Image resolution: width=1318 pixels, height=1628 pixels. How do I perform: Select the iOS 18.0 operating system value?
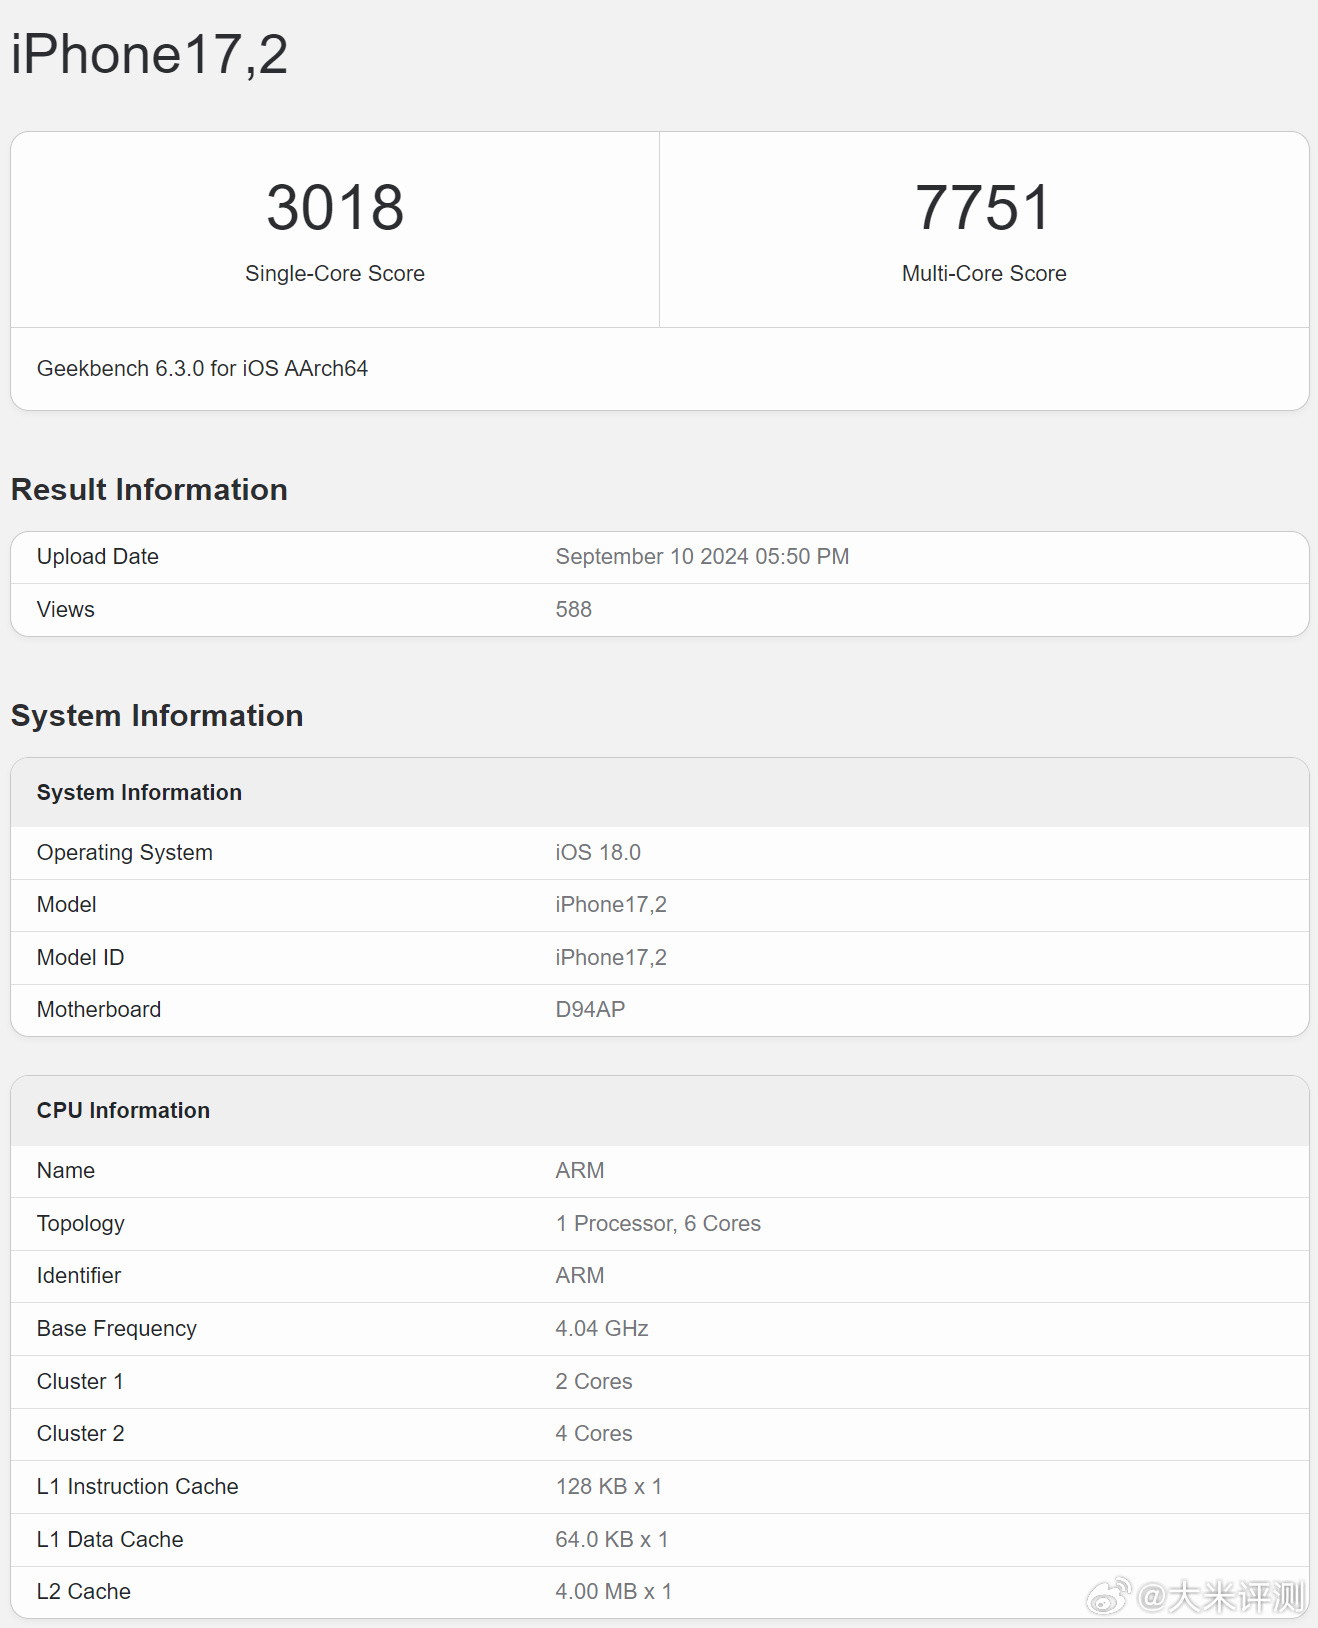tap(598, 853)
